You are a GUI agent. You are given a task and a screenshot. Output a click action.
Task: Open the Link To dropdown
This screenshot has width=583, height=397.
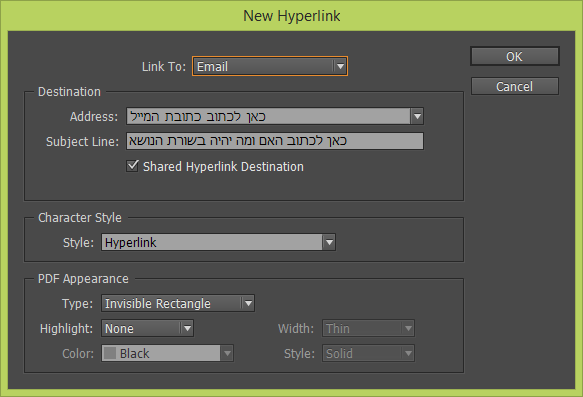click(270, 66)
